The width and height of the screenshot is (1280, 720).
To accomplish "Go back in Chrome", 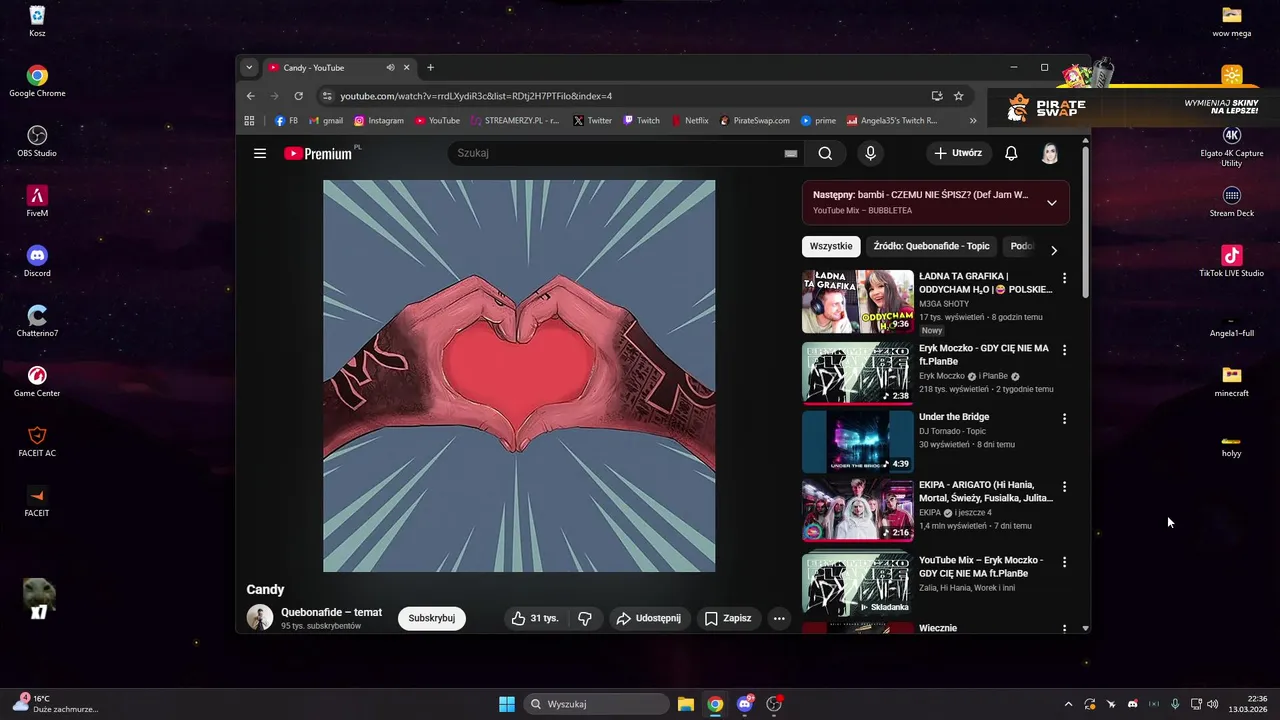I will pyautogui.click(x=251, y=96).
